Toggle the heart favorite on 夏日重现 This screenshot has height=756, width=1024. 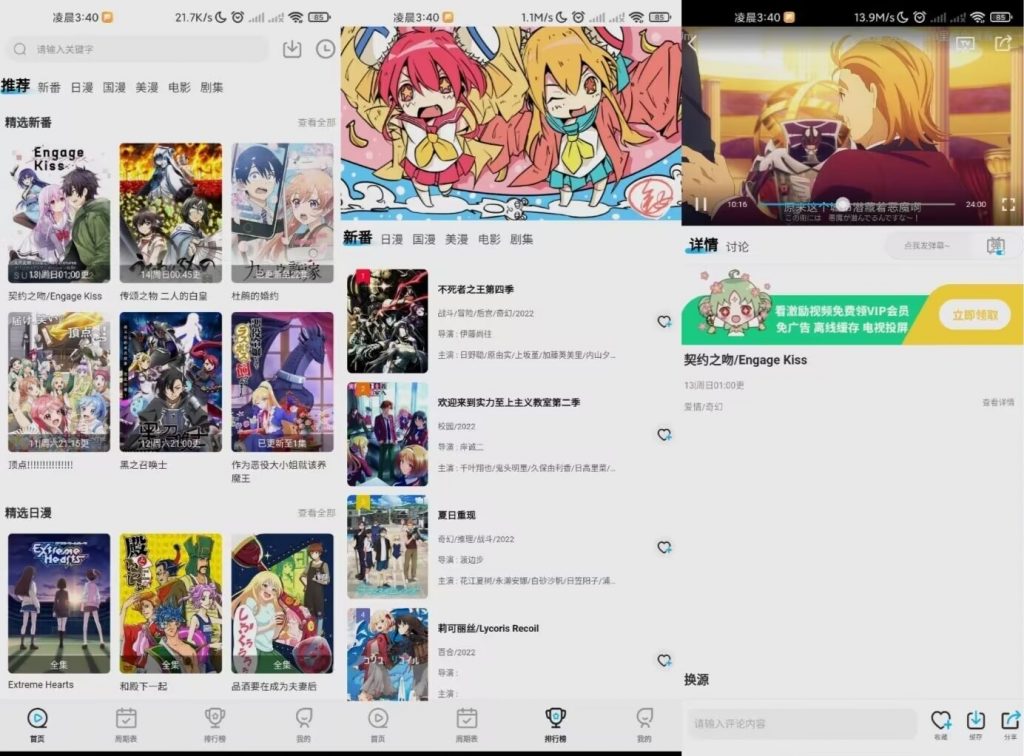coord(663,547)
